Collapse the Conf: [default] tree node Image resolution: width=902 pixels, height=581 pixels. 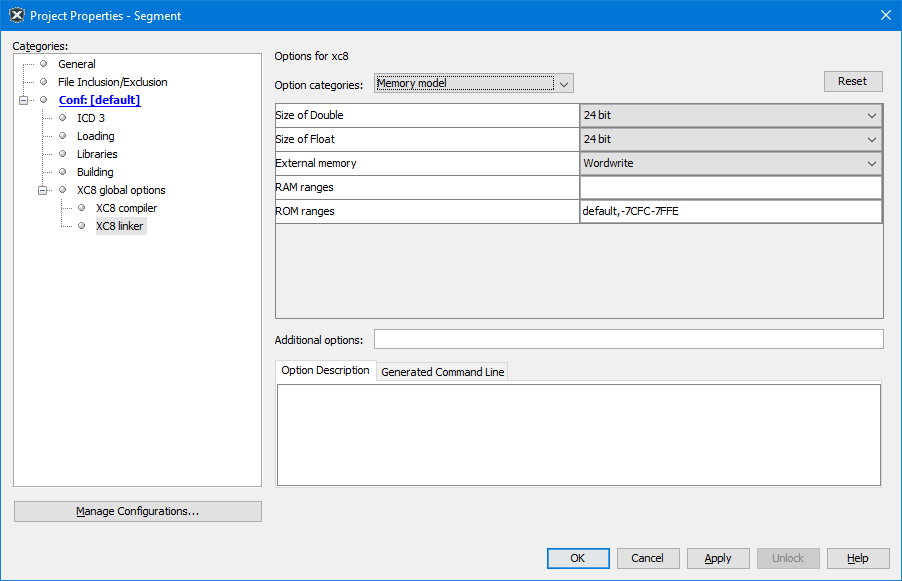[x=24, y=100]
